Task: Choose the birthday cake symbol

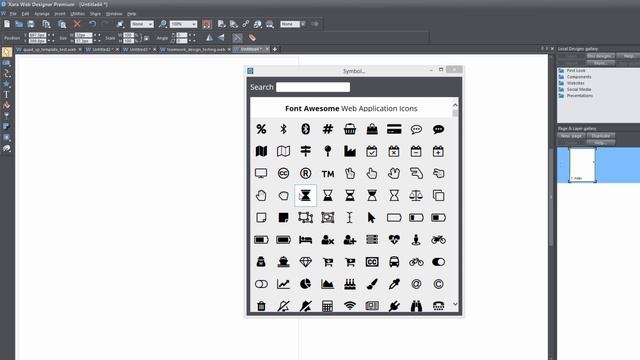Action: pyautogui.click(x=350, y=284)
